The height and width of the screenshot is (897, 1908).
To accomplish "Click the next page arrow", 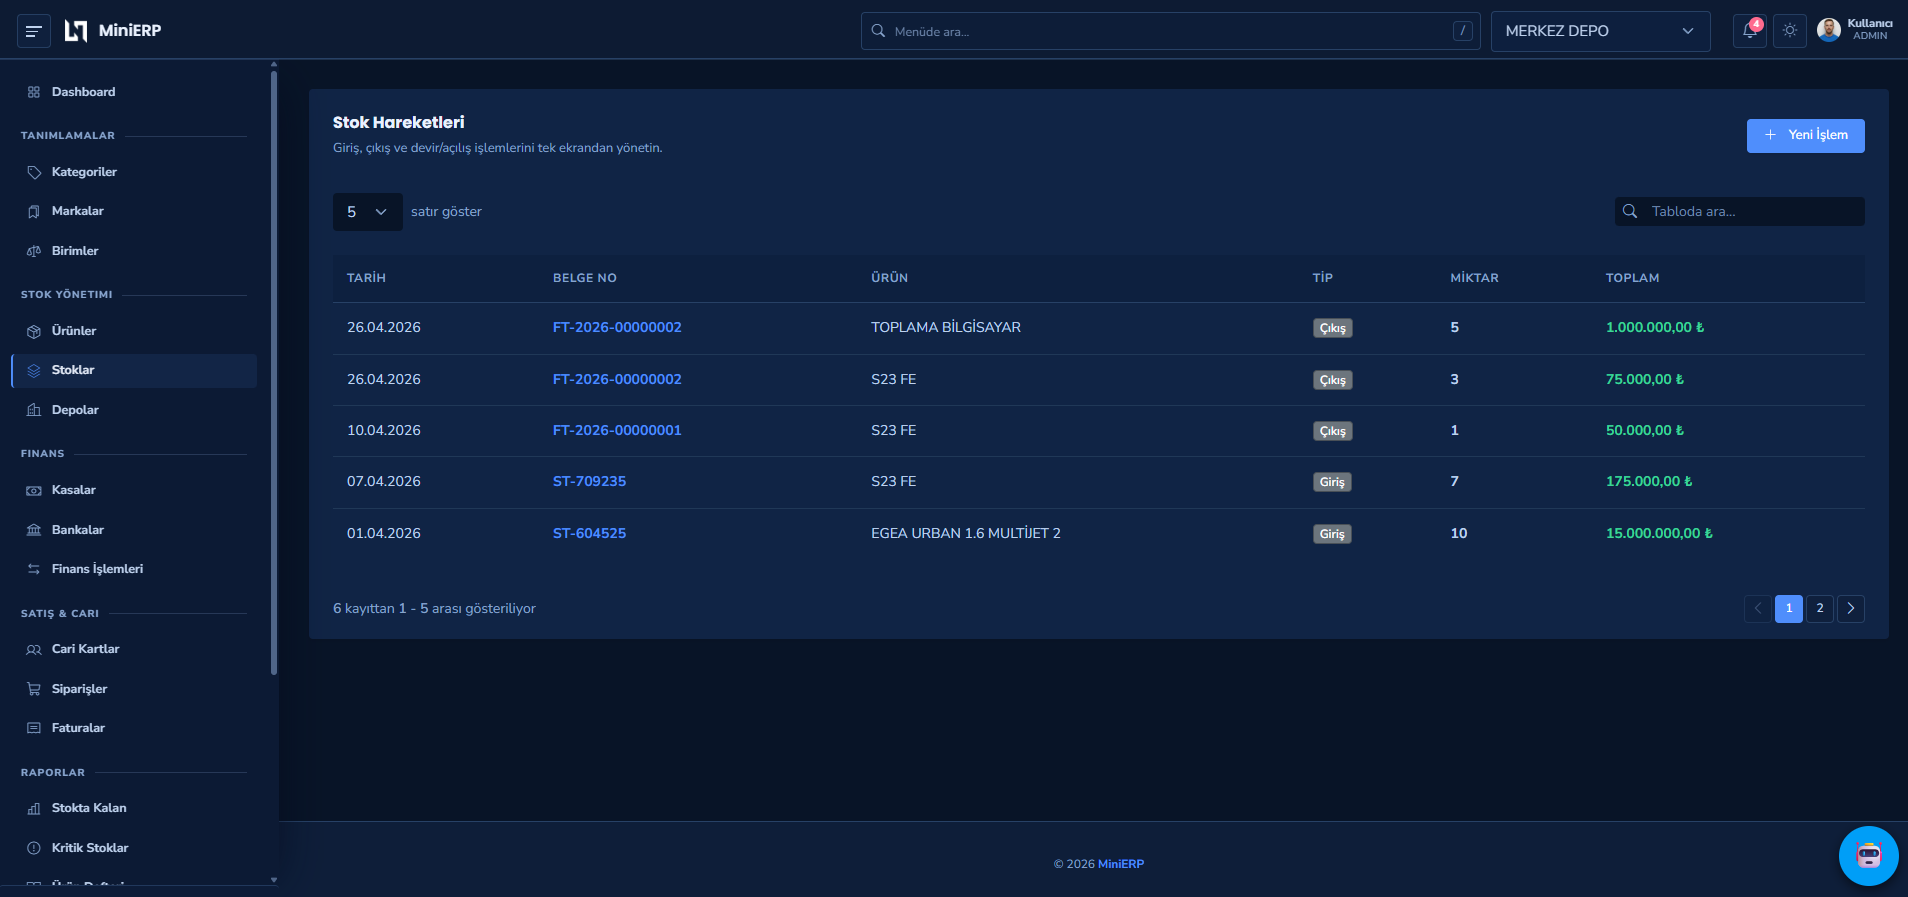I will [1851, 609].
